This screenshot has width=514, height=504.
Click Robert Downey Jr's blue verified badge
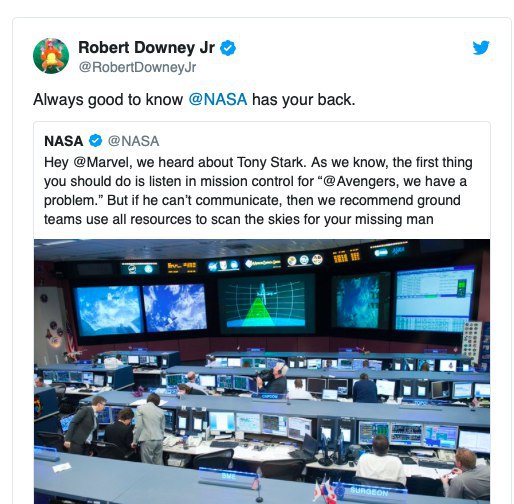tap(228, 48)
